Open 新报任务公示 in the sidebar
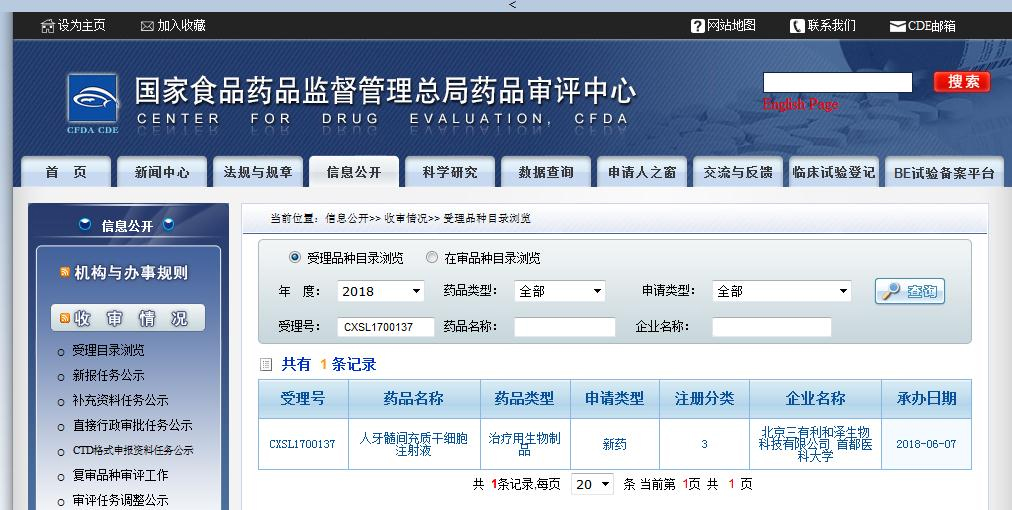This screenshot has width=1012, height=510. point(108,375)
